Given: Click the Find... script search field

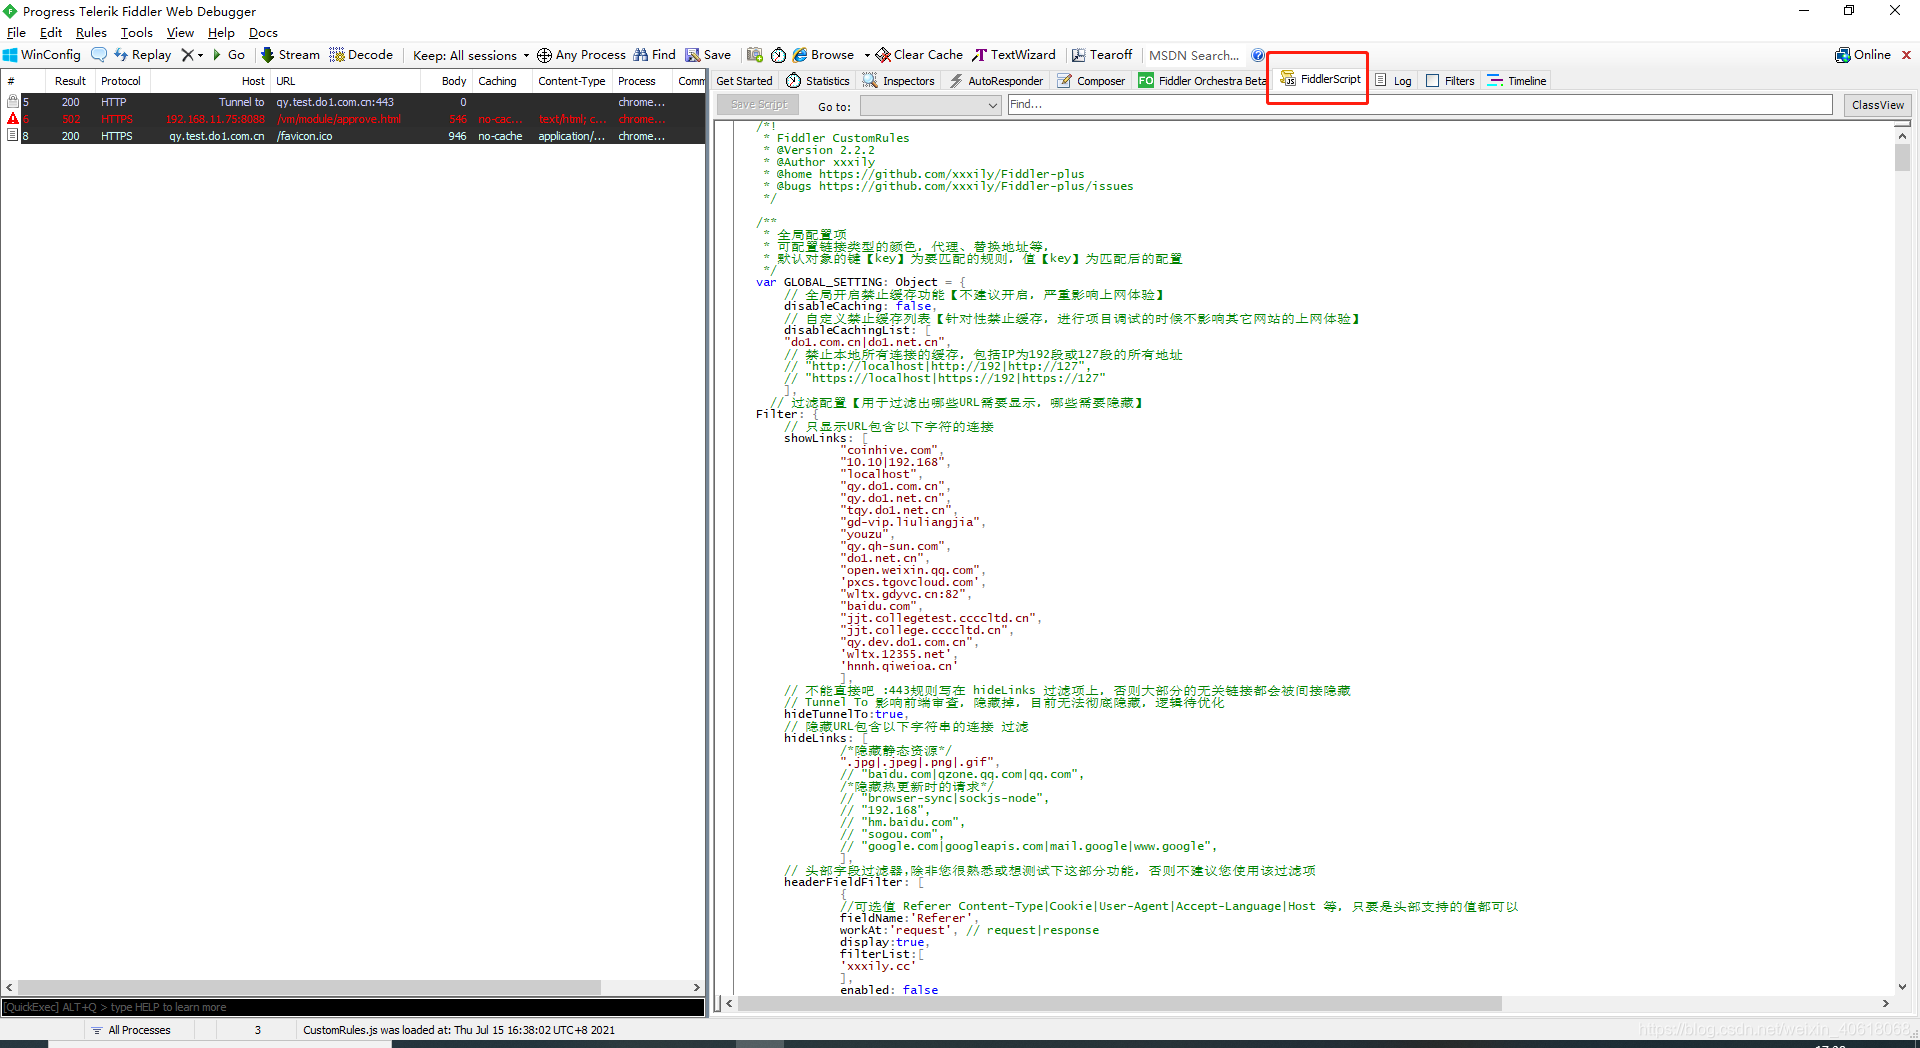Looking at the screenshot, I should coord(1420,104).
